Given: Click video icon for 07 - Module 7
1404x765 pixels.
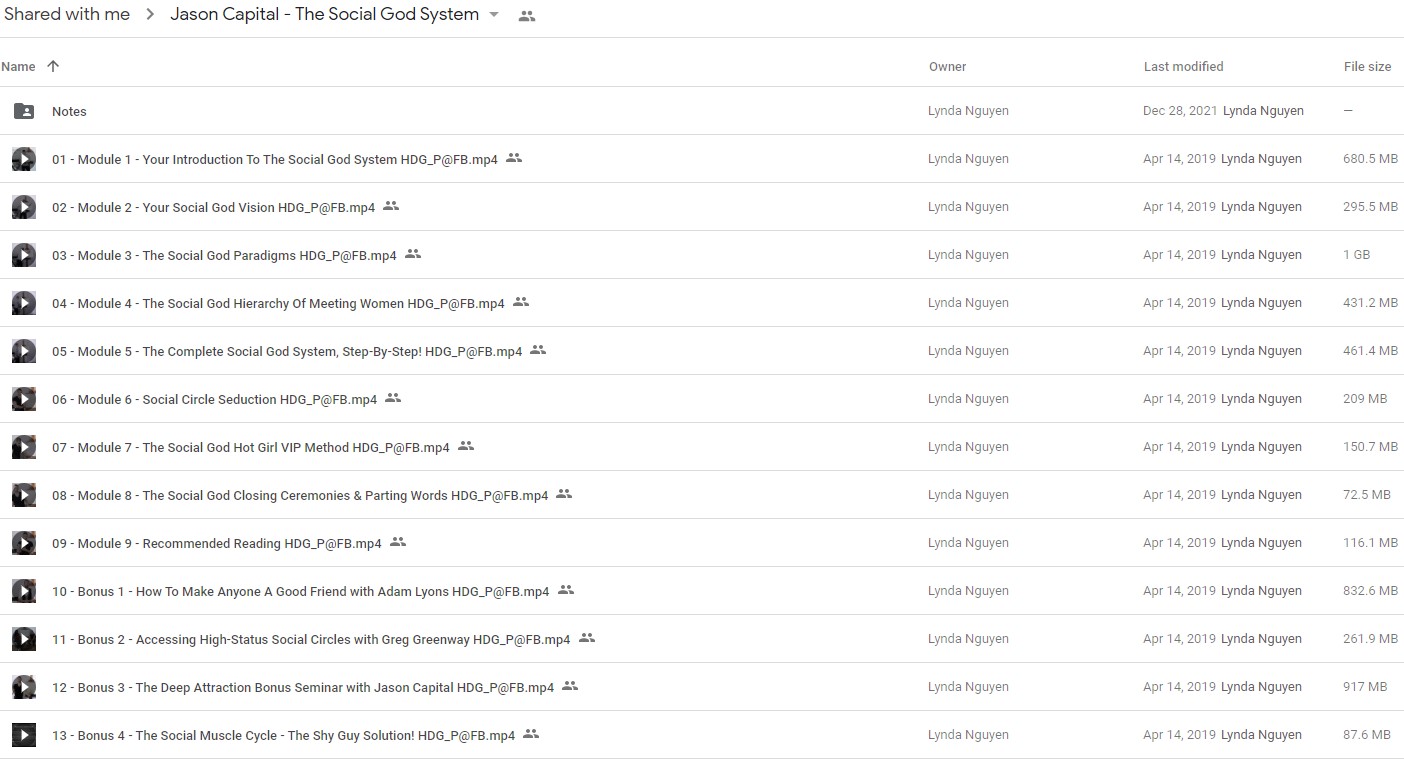Looking at the screenshot, I should 24,447.
